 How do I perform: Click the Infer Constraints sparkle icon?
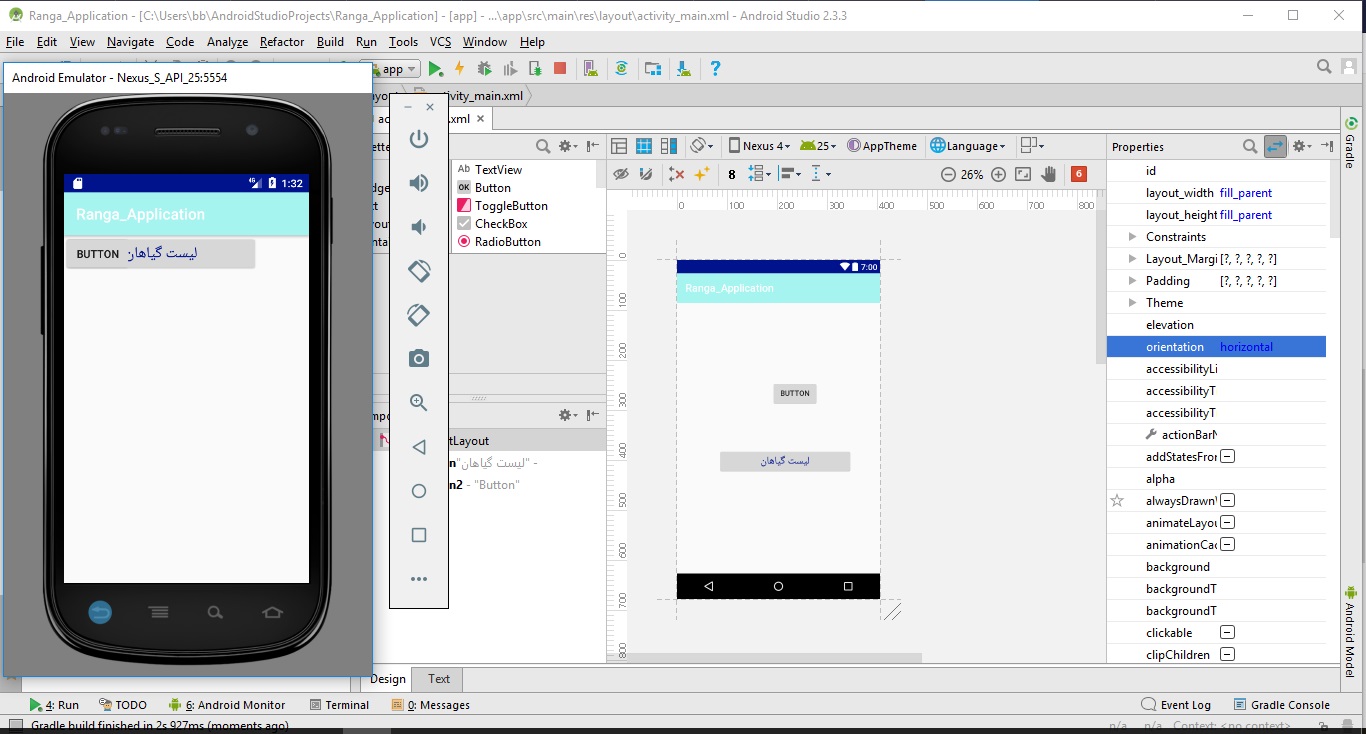click(x=702, y=174)
